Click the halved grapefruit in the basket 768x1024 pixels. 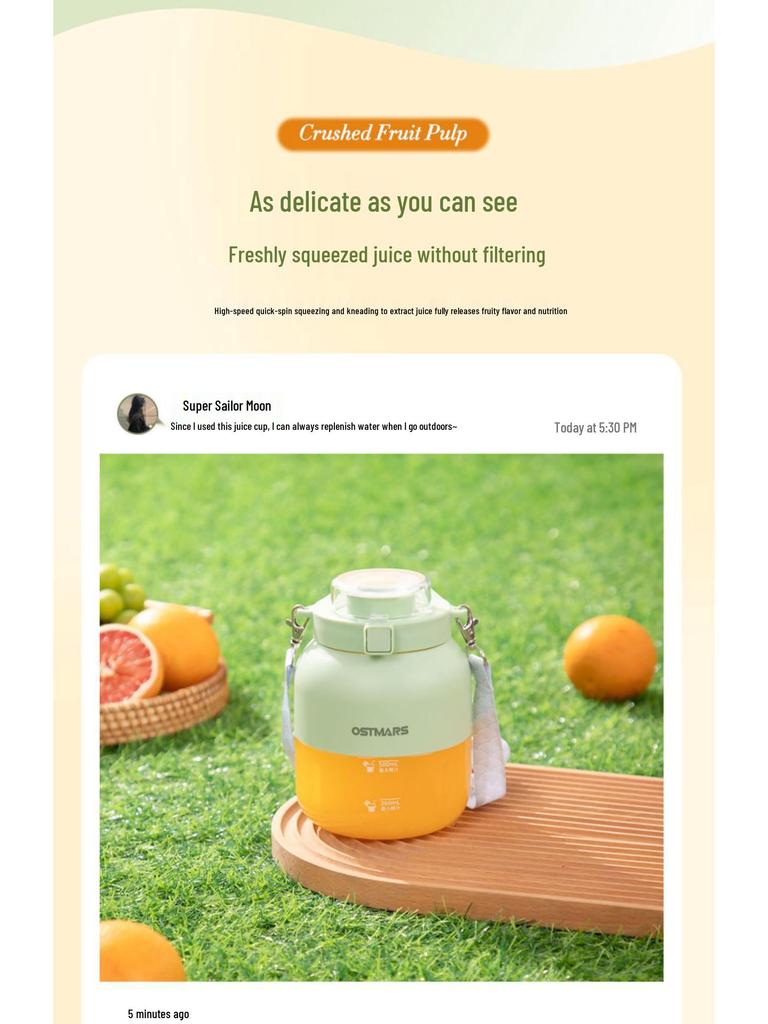click(x=128, y=663)
